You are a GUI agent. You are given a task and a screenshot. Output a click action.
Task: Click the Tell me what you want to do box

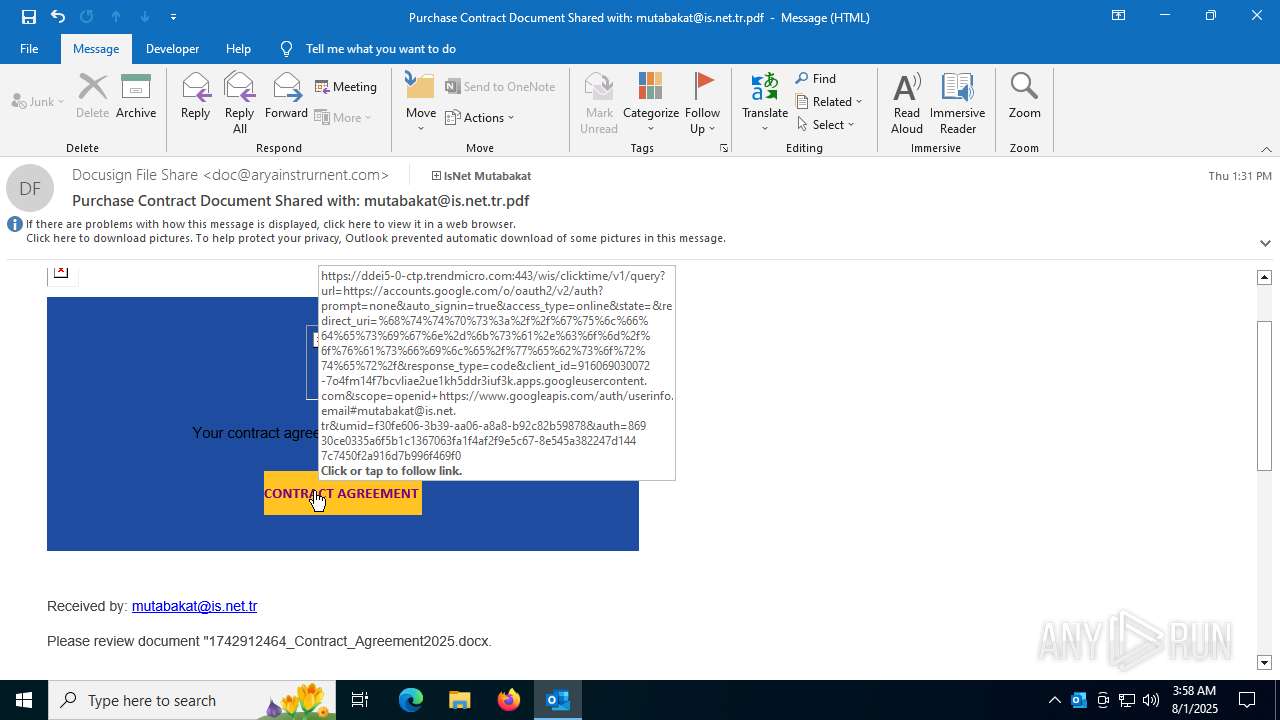click(x=380, y=48)
